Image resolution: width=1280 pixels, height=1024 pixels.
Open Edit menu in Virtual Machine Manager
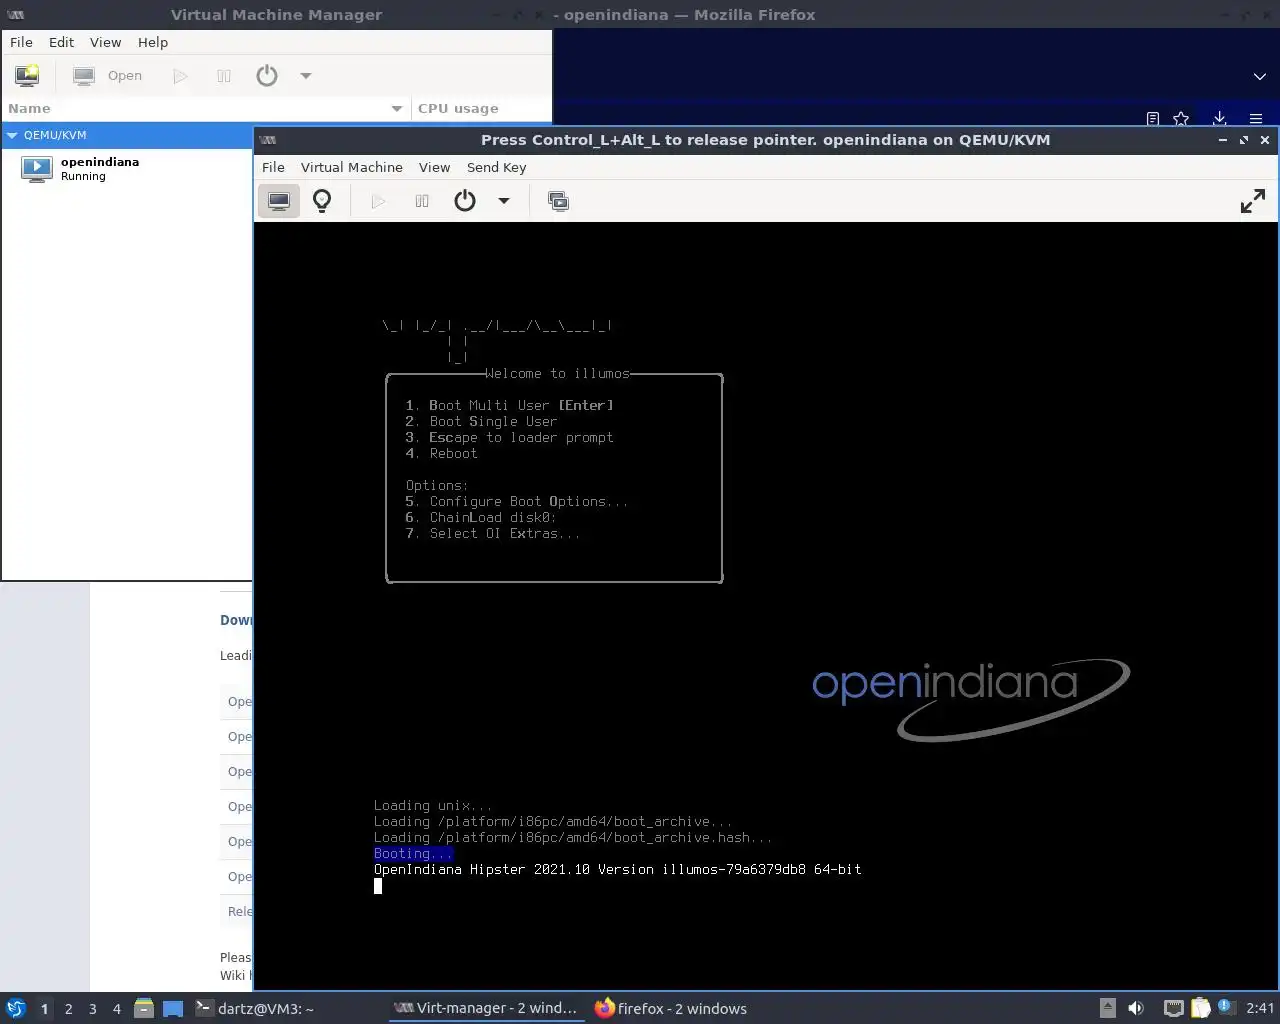tap(61, 42)
